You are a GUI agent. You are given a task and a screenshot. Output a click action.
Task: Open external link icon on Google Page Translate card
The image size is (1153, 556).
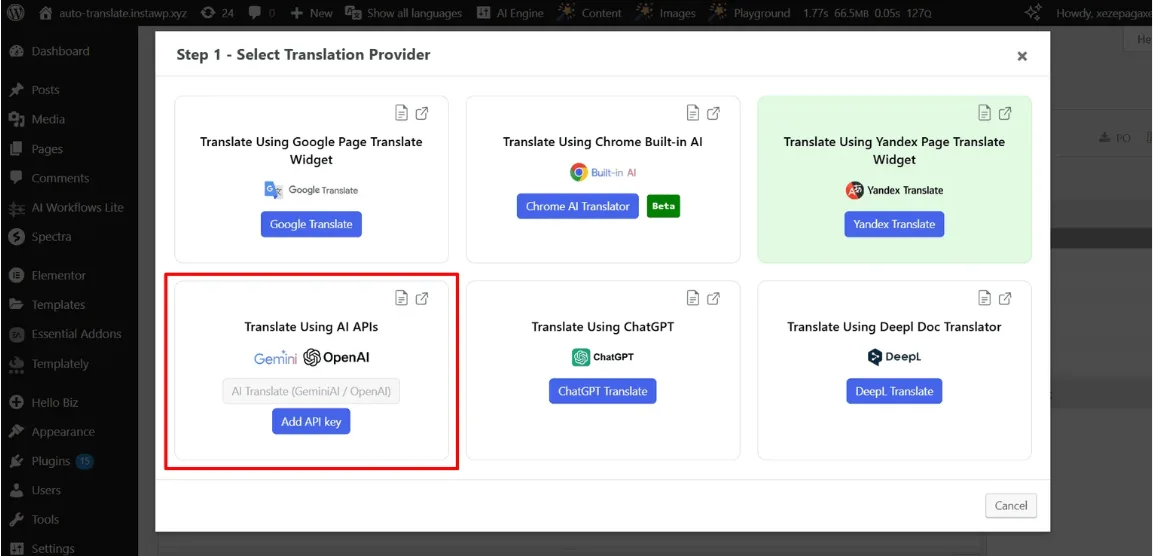(x=422, y=113)
